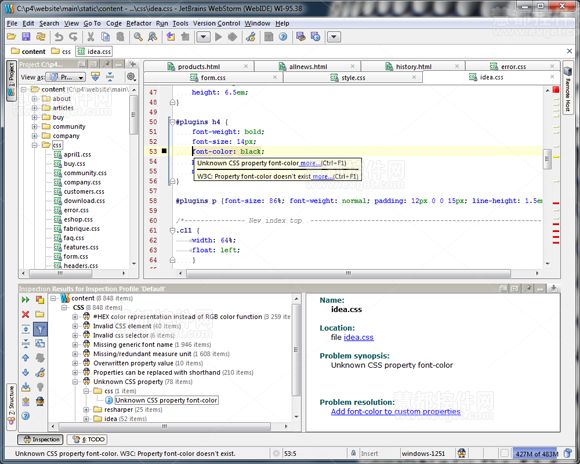The width and height of the screenshot is (580, 464).
Task: Open the View as dropdown
Action: 67,77
